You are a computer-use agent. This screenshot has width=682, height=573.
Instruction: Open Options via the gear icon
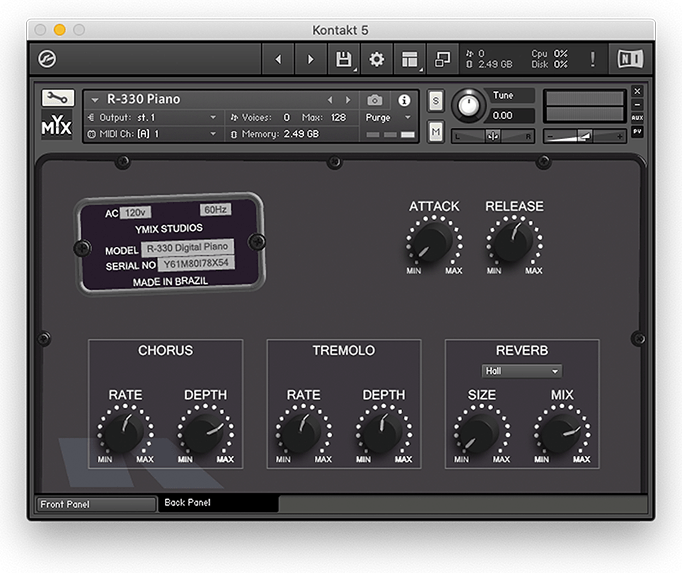pos(377,59)
